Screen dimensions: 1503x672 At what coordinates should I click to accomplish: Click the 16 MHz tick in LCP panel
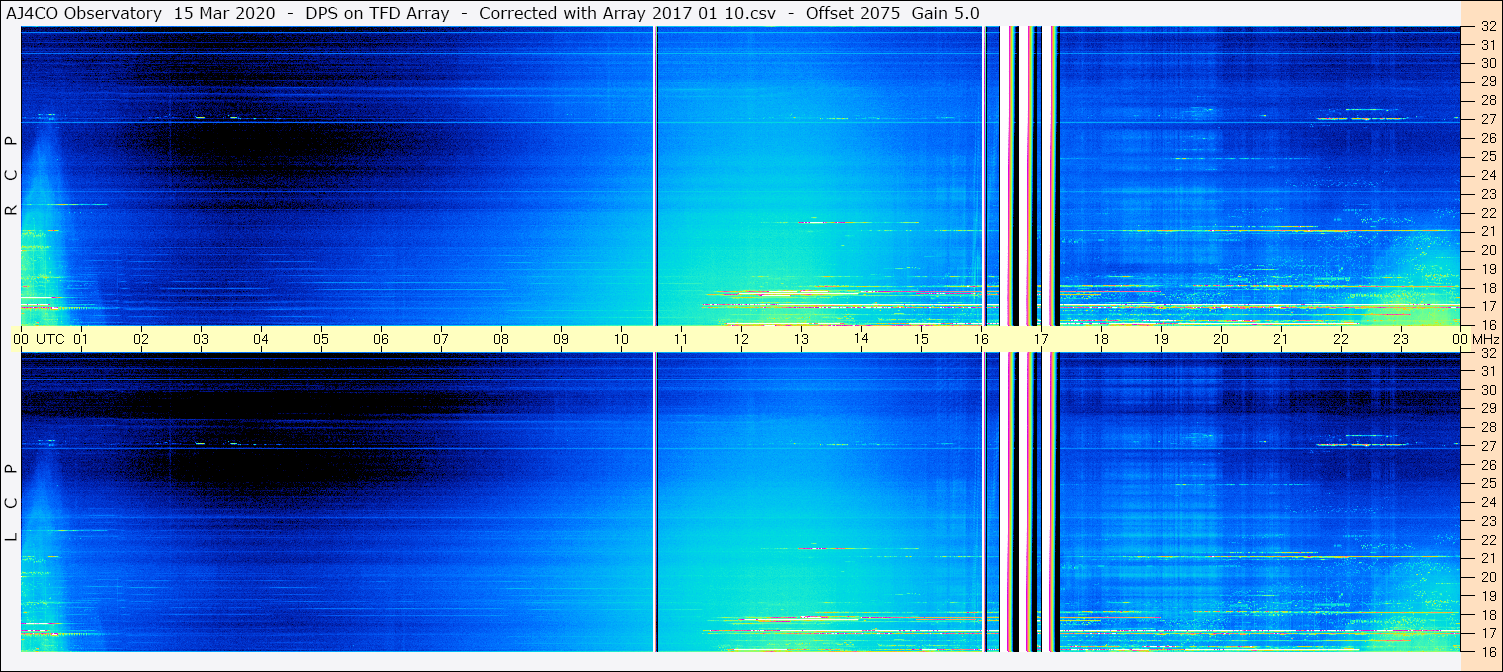pyautogui.click(x=1487, y=651)
